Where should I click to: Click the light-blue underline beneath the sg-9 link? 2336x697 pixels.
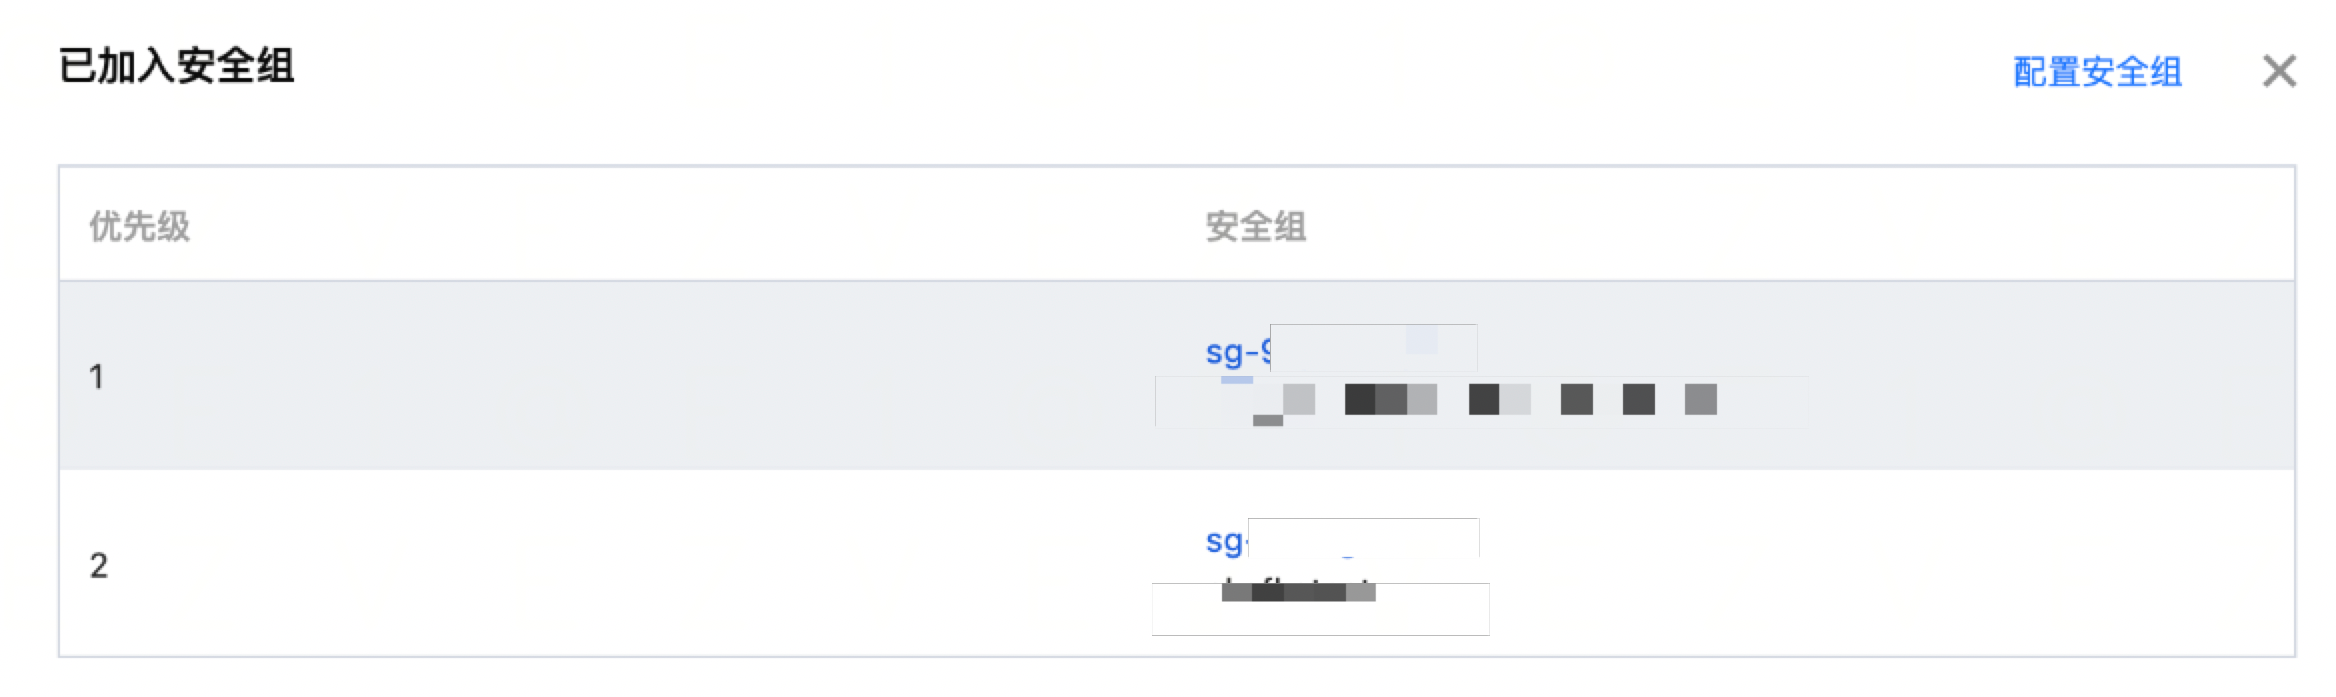(1237, 380)
